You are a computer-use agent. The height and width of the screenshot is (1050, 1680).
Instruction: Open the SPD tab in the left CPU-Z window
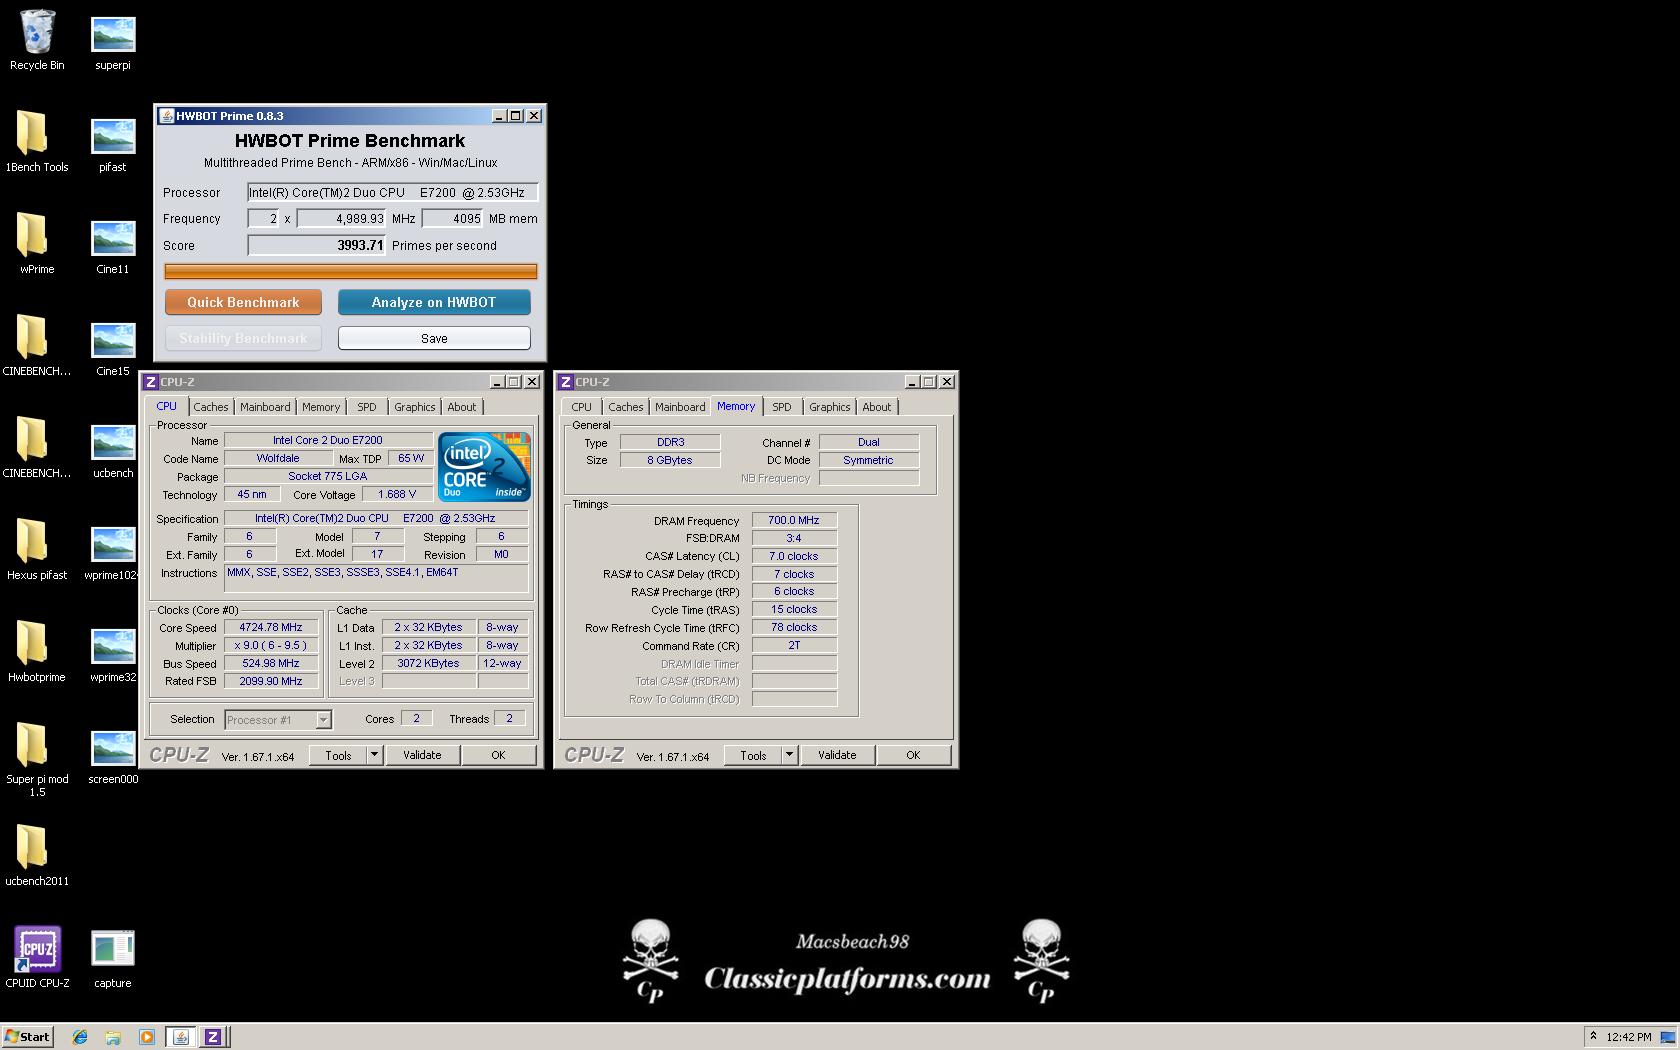pos(367,407)
